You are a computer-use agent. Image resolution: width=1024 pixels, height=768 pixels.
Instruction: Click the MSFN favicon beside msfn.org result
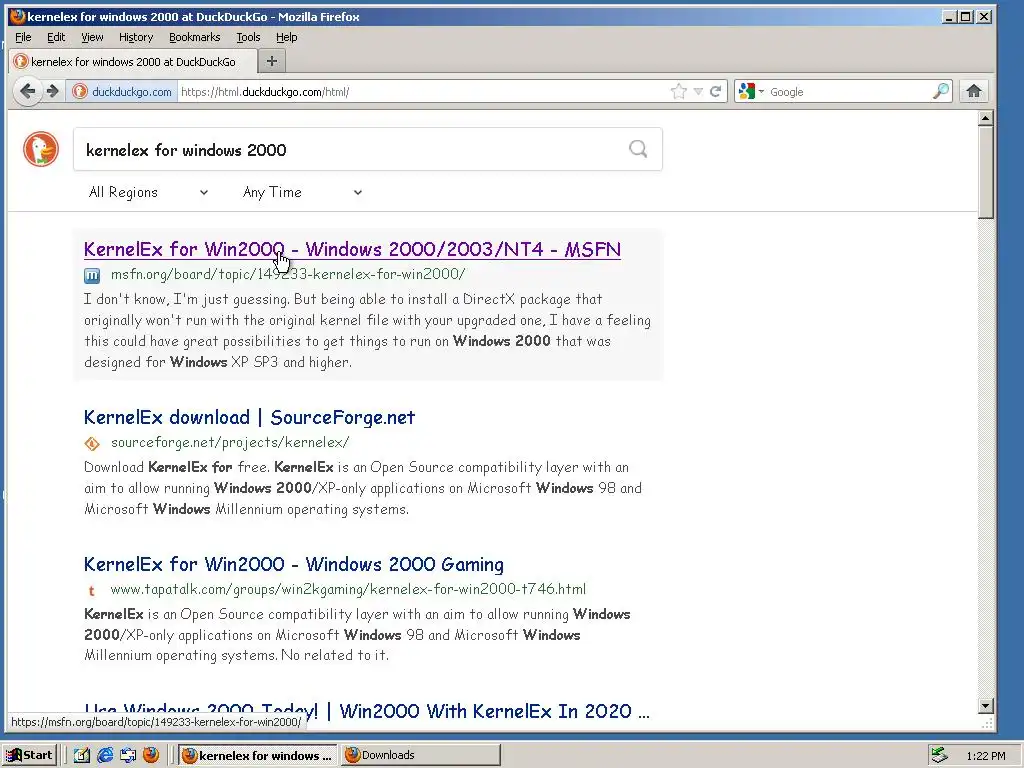(x=92, y=276)
